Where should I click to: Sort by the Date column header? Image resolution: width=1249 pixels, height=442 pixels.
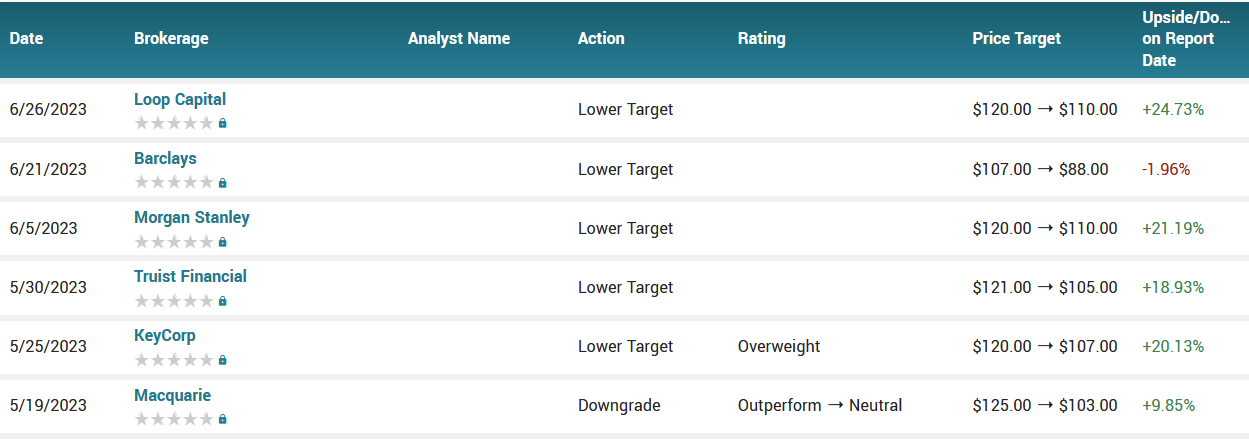pos(27,39)
